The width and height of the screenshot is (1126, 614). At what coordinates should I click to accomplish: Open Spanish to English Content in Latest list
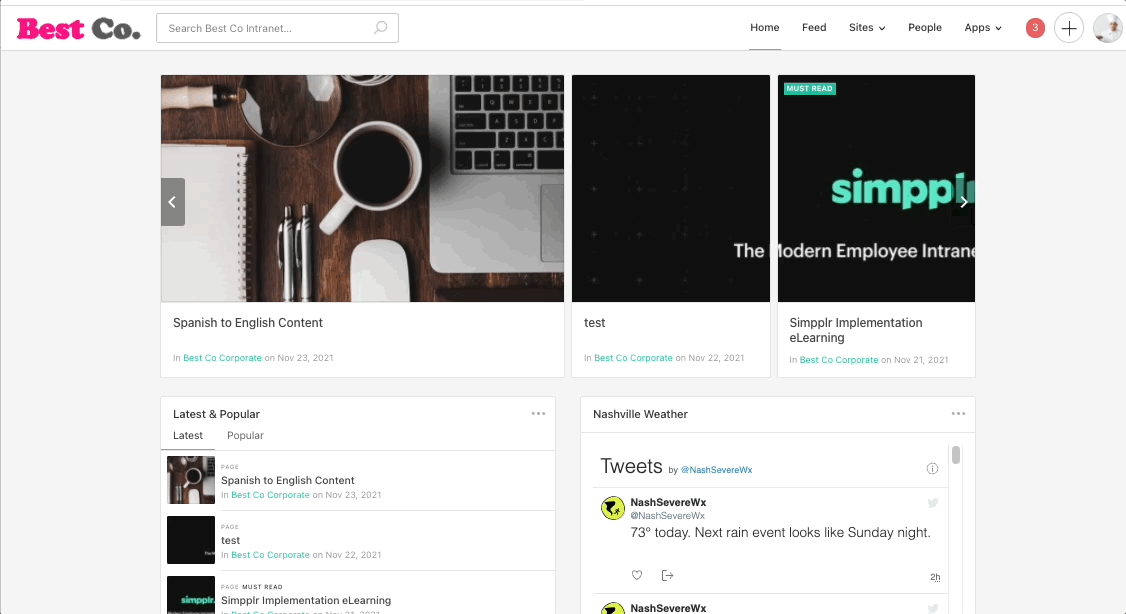point(288,480)
